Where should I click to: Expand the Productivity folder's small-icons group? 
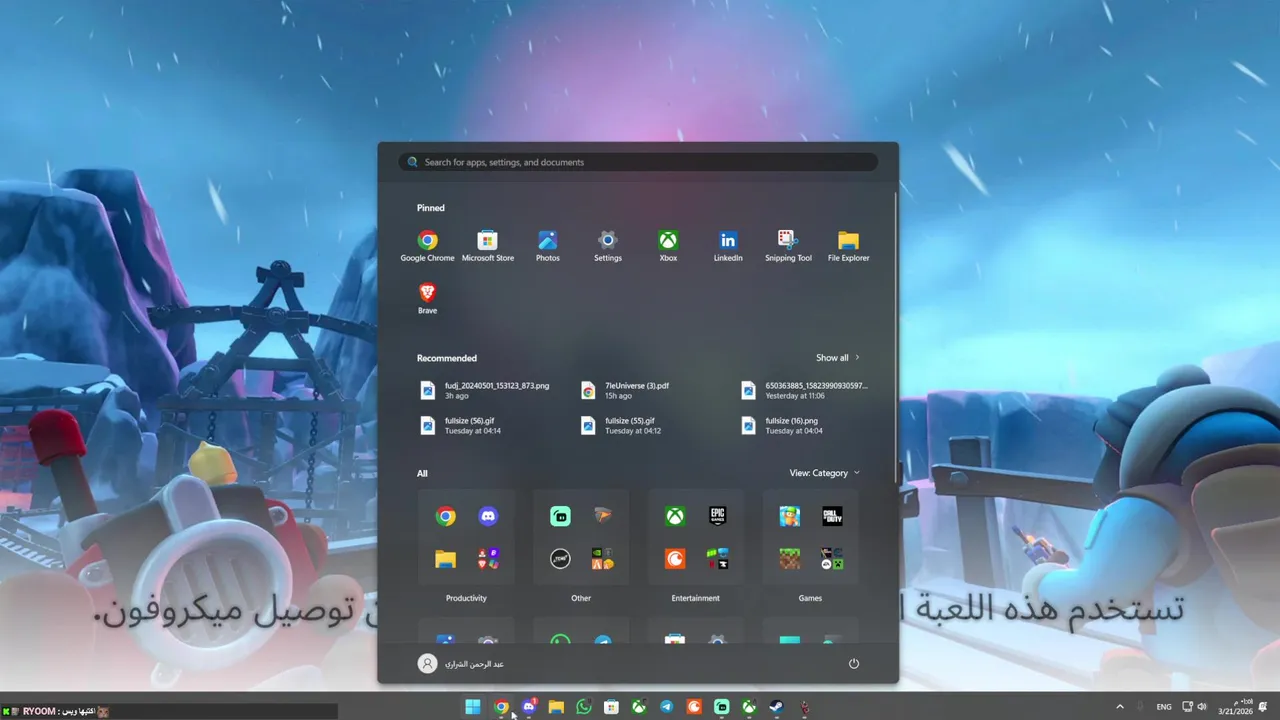488,559
